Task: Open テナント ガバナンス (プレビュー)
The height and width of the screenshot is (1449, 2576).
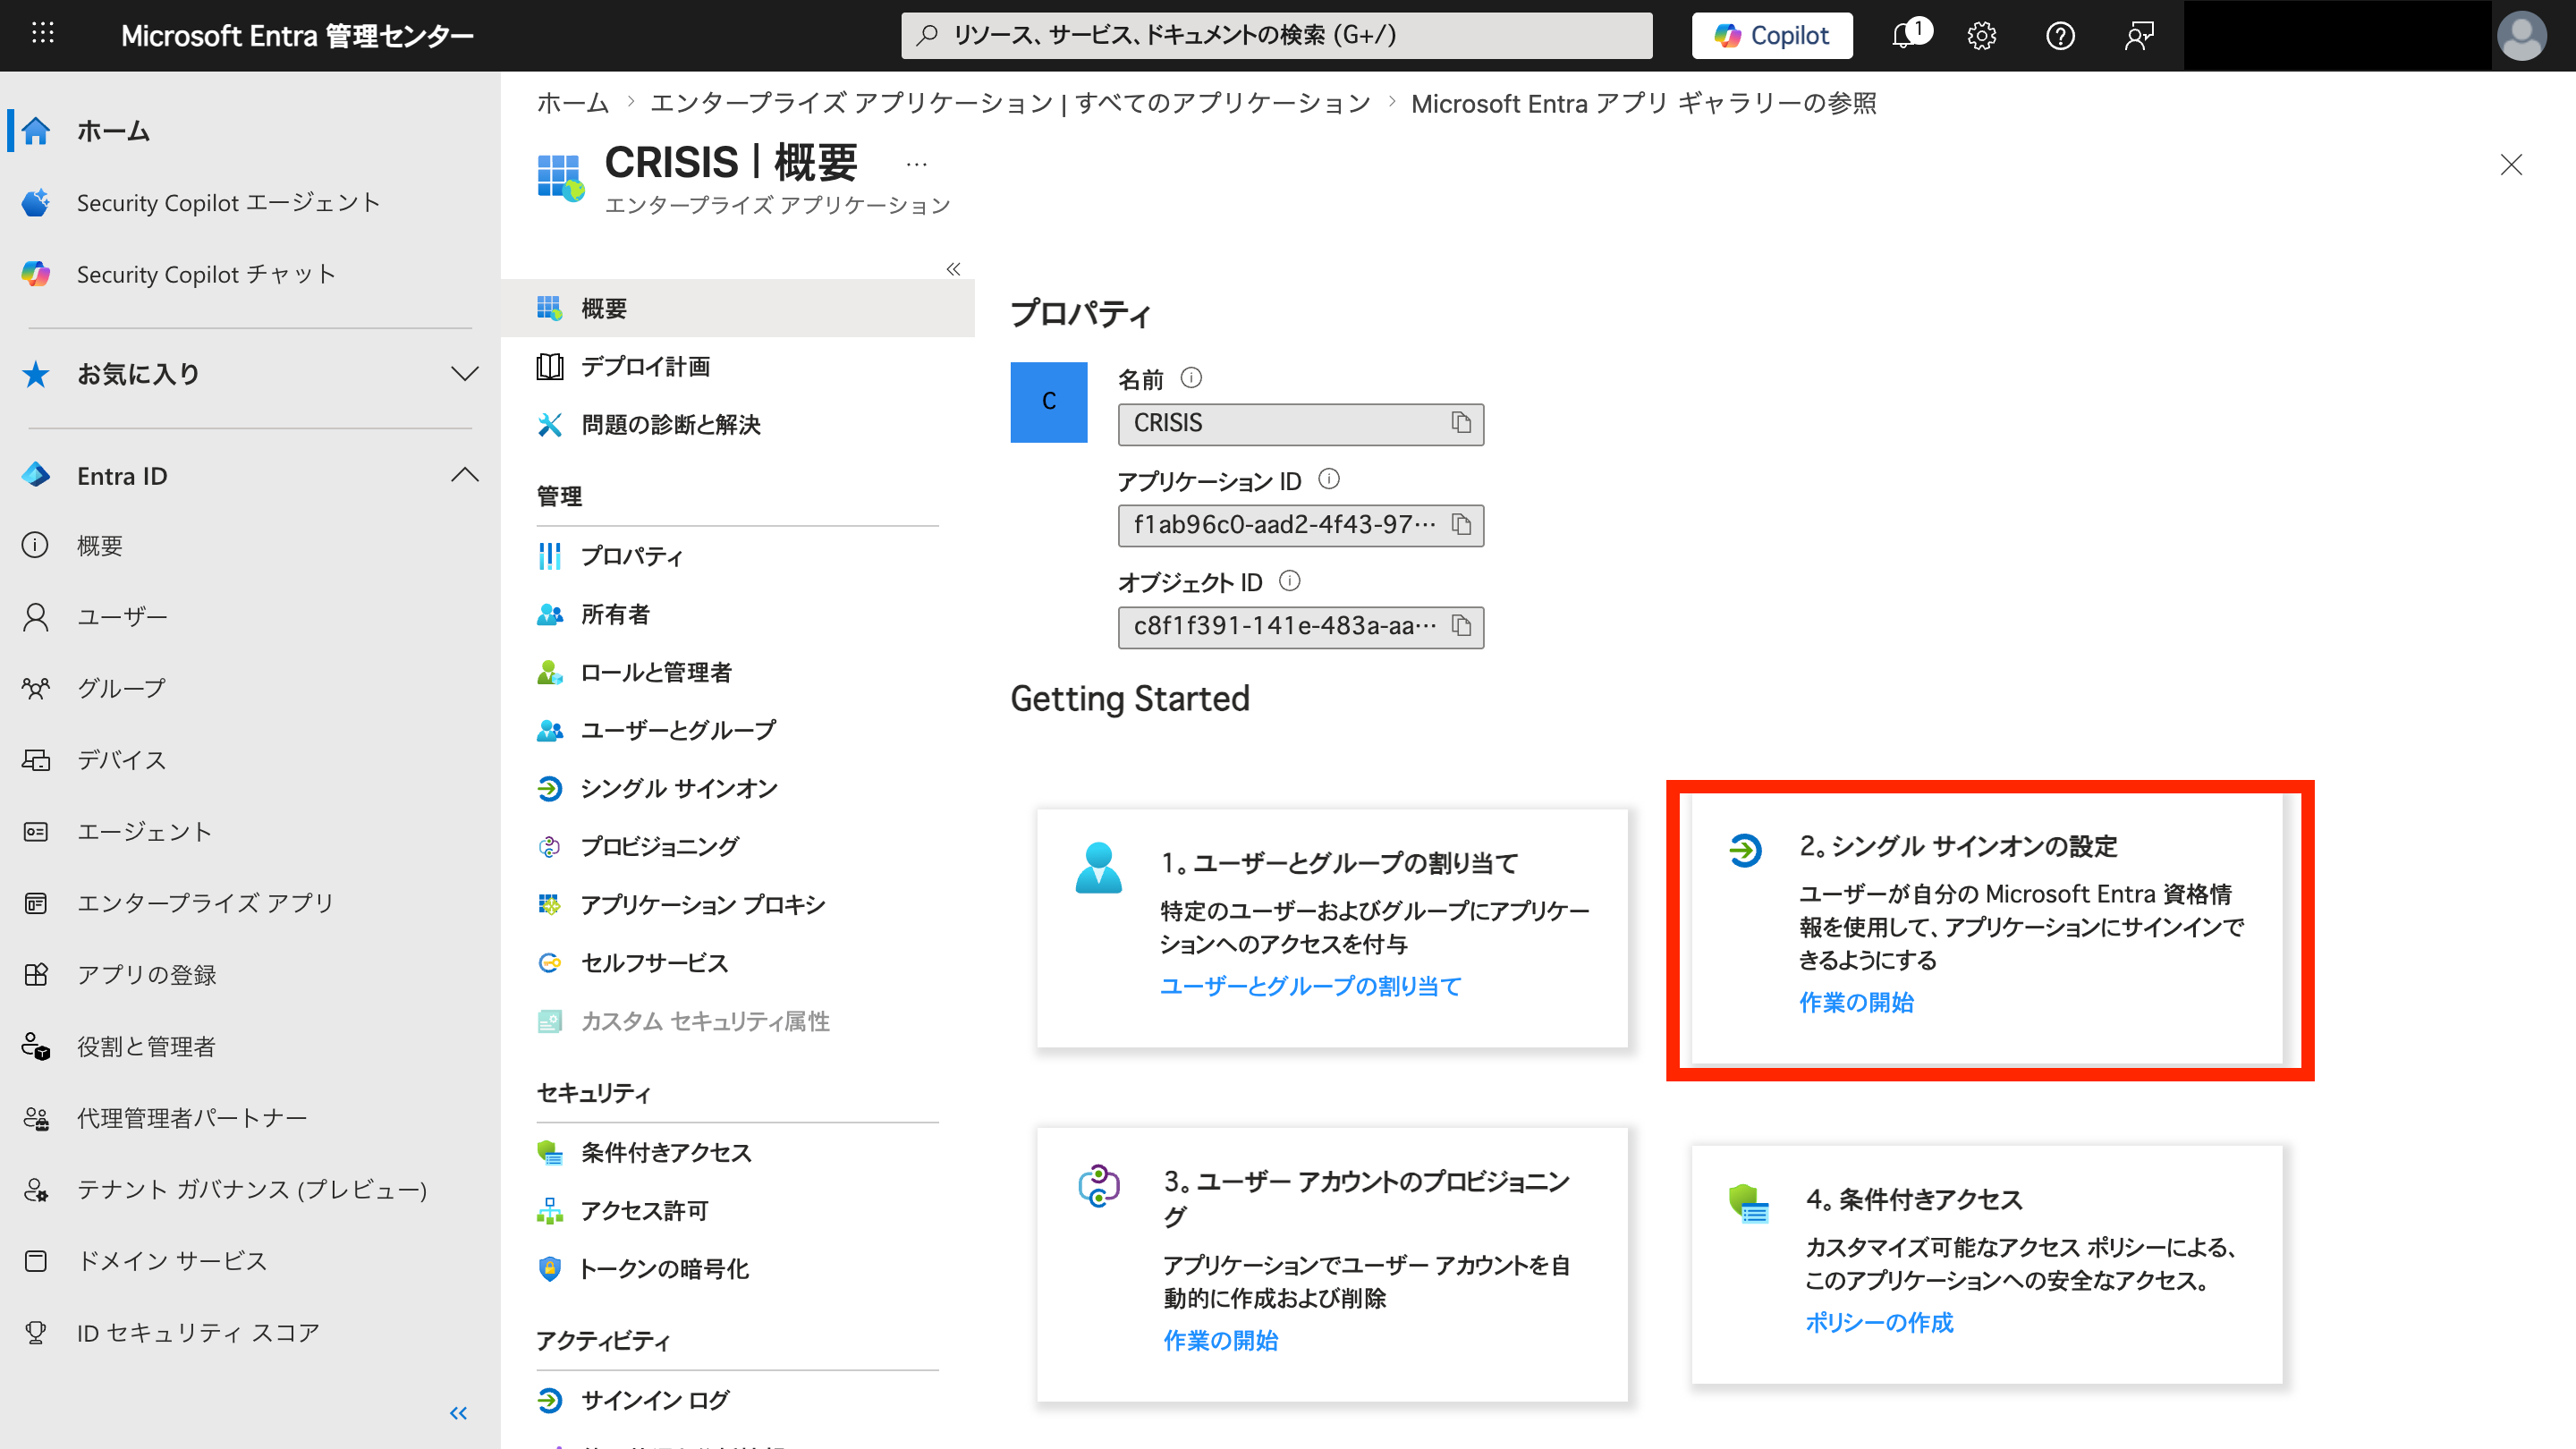Action: pyautogui.click(x=250, y=1190)
